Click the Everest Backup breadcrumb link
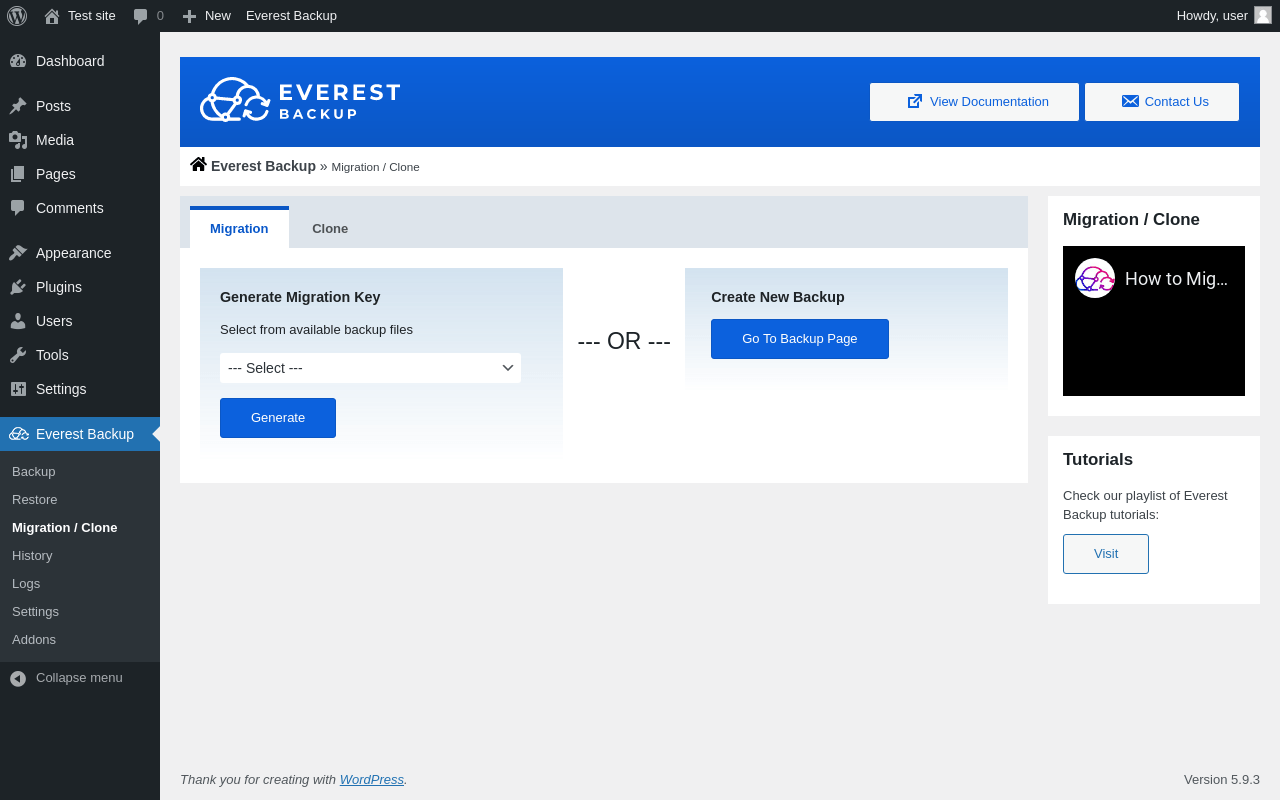This screenshot has height=800, width=1280. tap(263, 166)
